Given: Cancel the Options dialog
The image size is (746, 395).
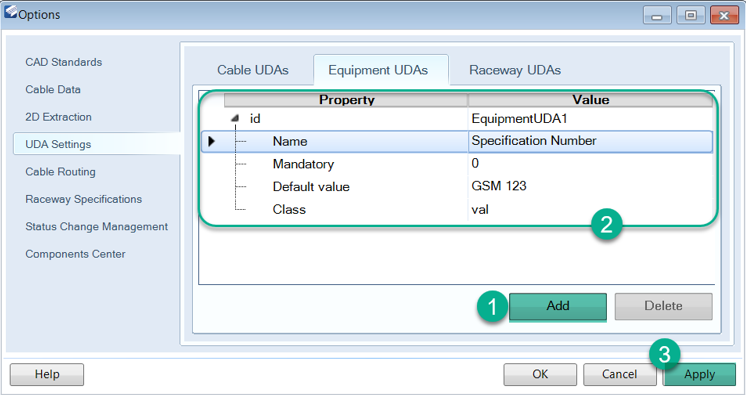Looking at the screenshot, I should (x=619, y=375).
